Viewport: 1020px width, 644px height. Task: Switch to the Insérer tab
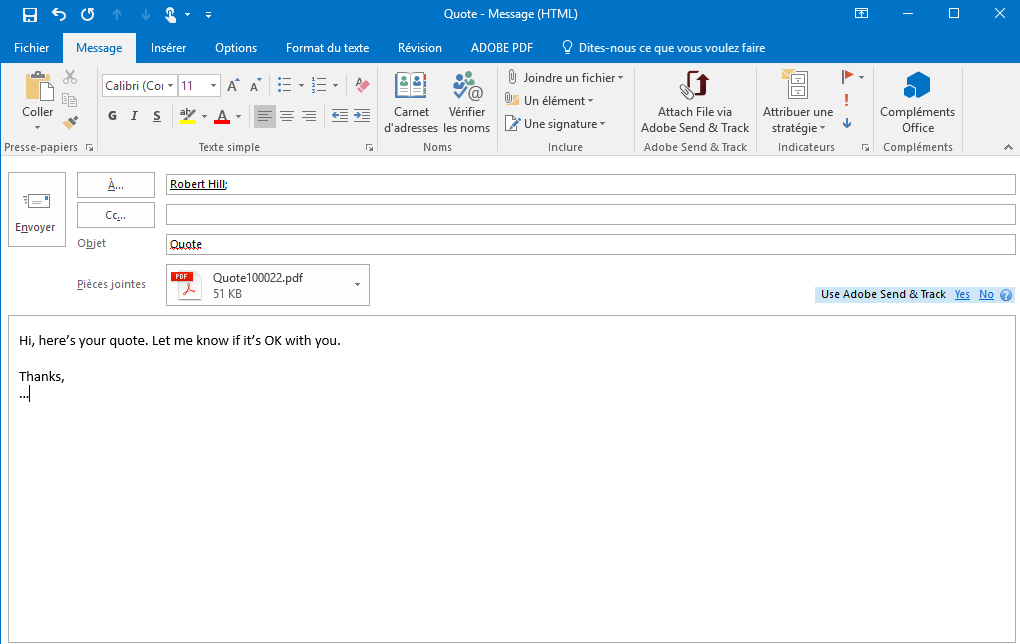(168, 48)
